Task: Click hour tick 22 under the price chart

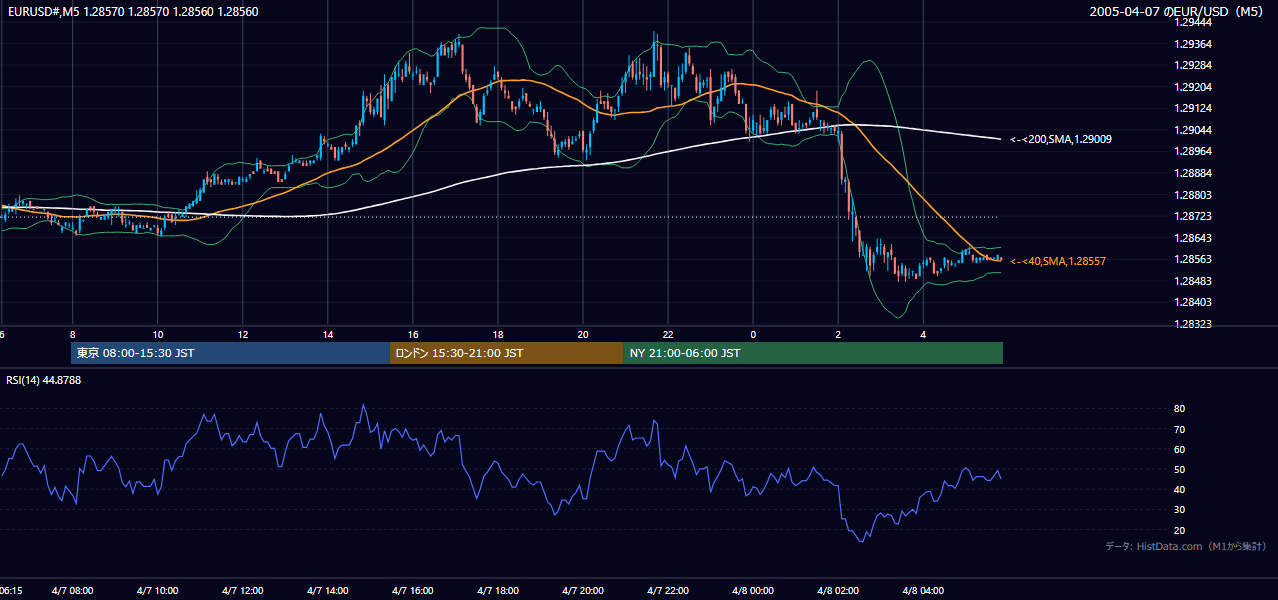Action: click(x=668, y=334)
